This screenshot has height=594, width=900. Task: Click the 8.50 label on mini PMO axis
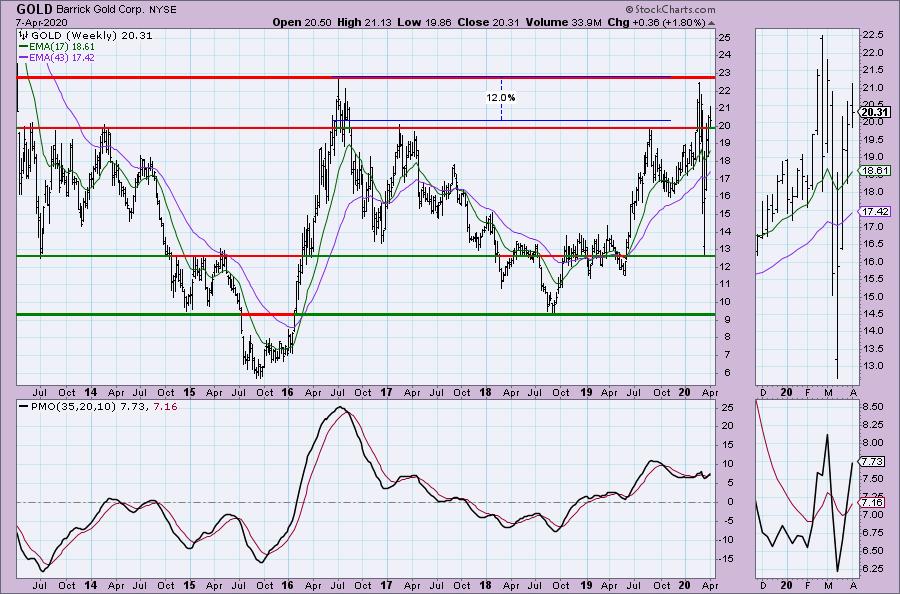(872, 406)
